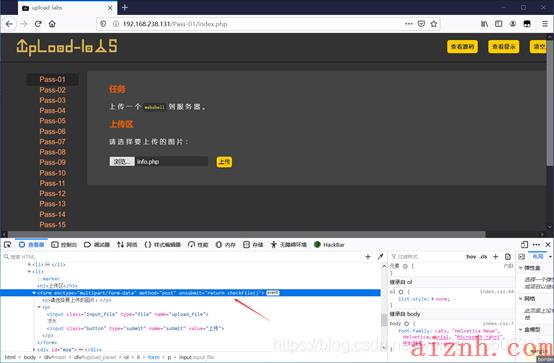Open the sidebar tabs dropdown arrow
554x363 pixels.
pos(550,257)
